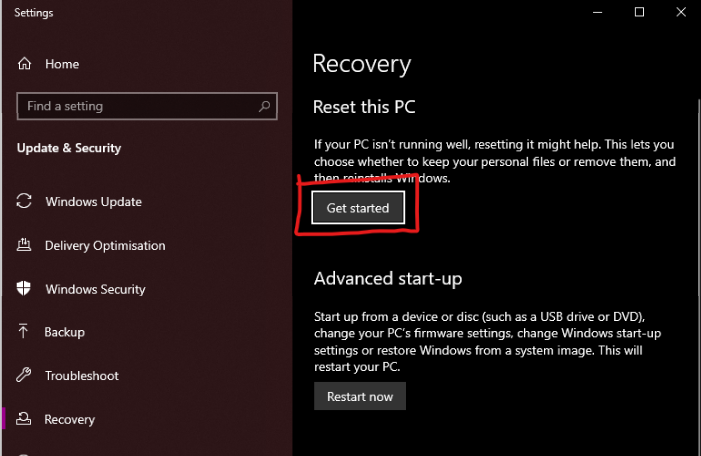Click the Home house icon

tap(25, 64)
